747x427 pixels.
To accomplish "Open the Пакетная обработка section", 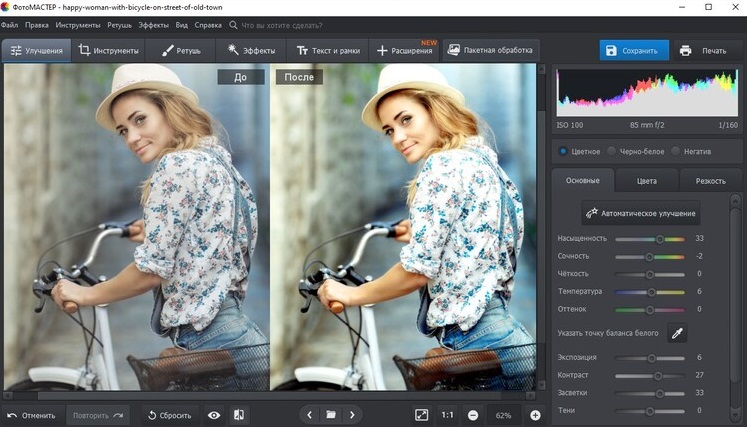I will click(x=490, y=50).
